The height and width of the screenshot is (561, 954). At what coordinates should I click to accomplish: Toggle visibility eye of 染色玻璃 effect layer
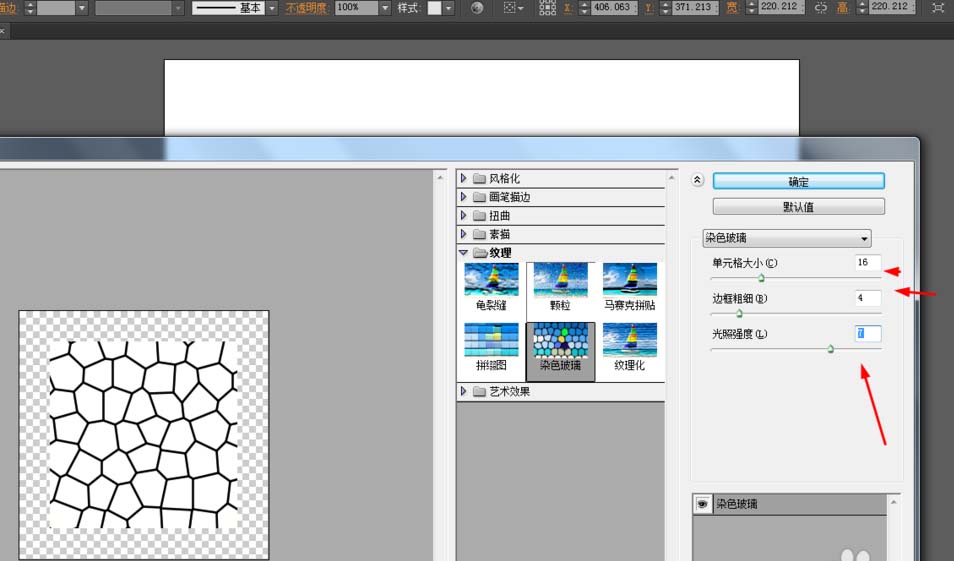(703, 505)
